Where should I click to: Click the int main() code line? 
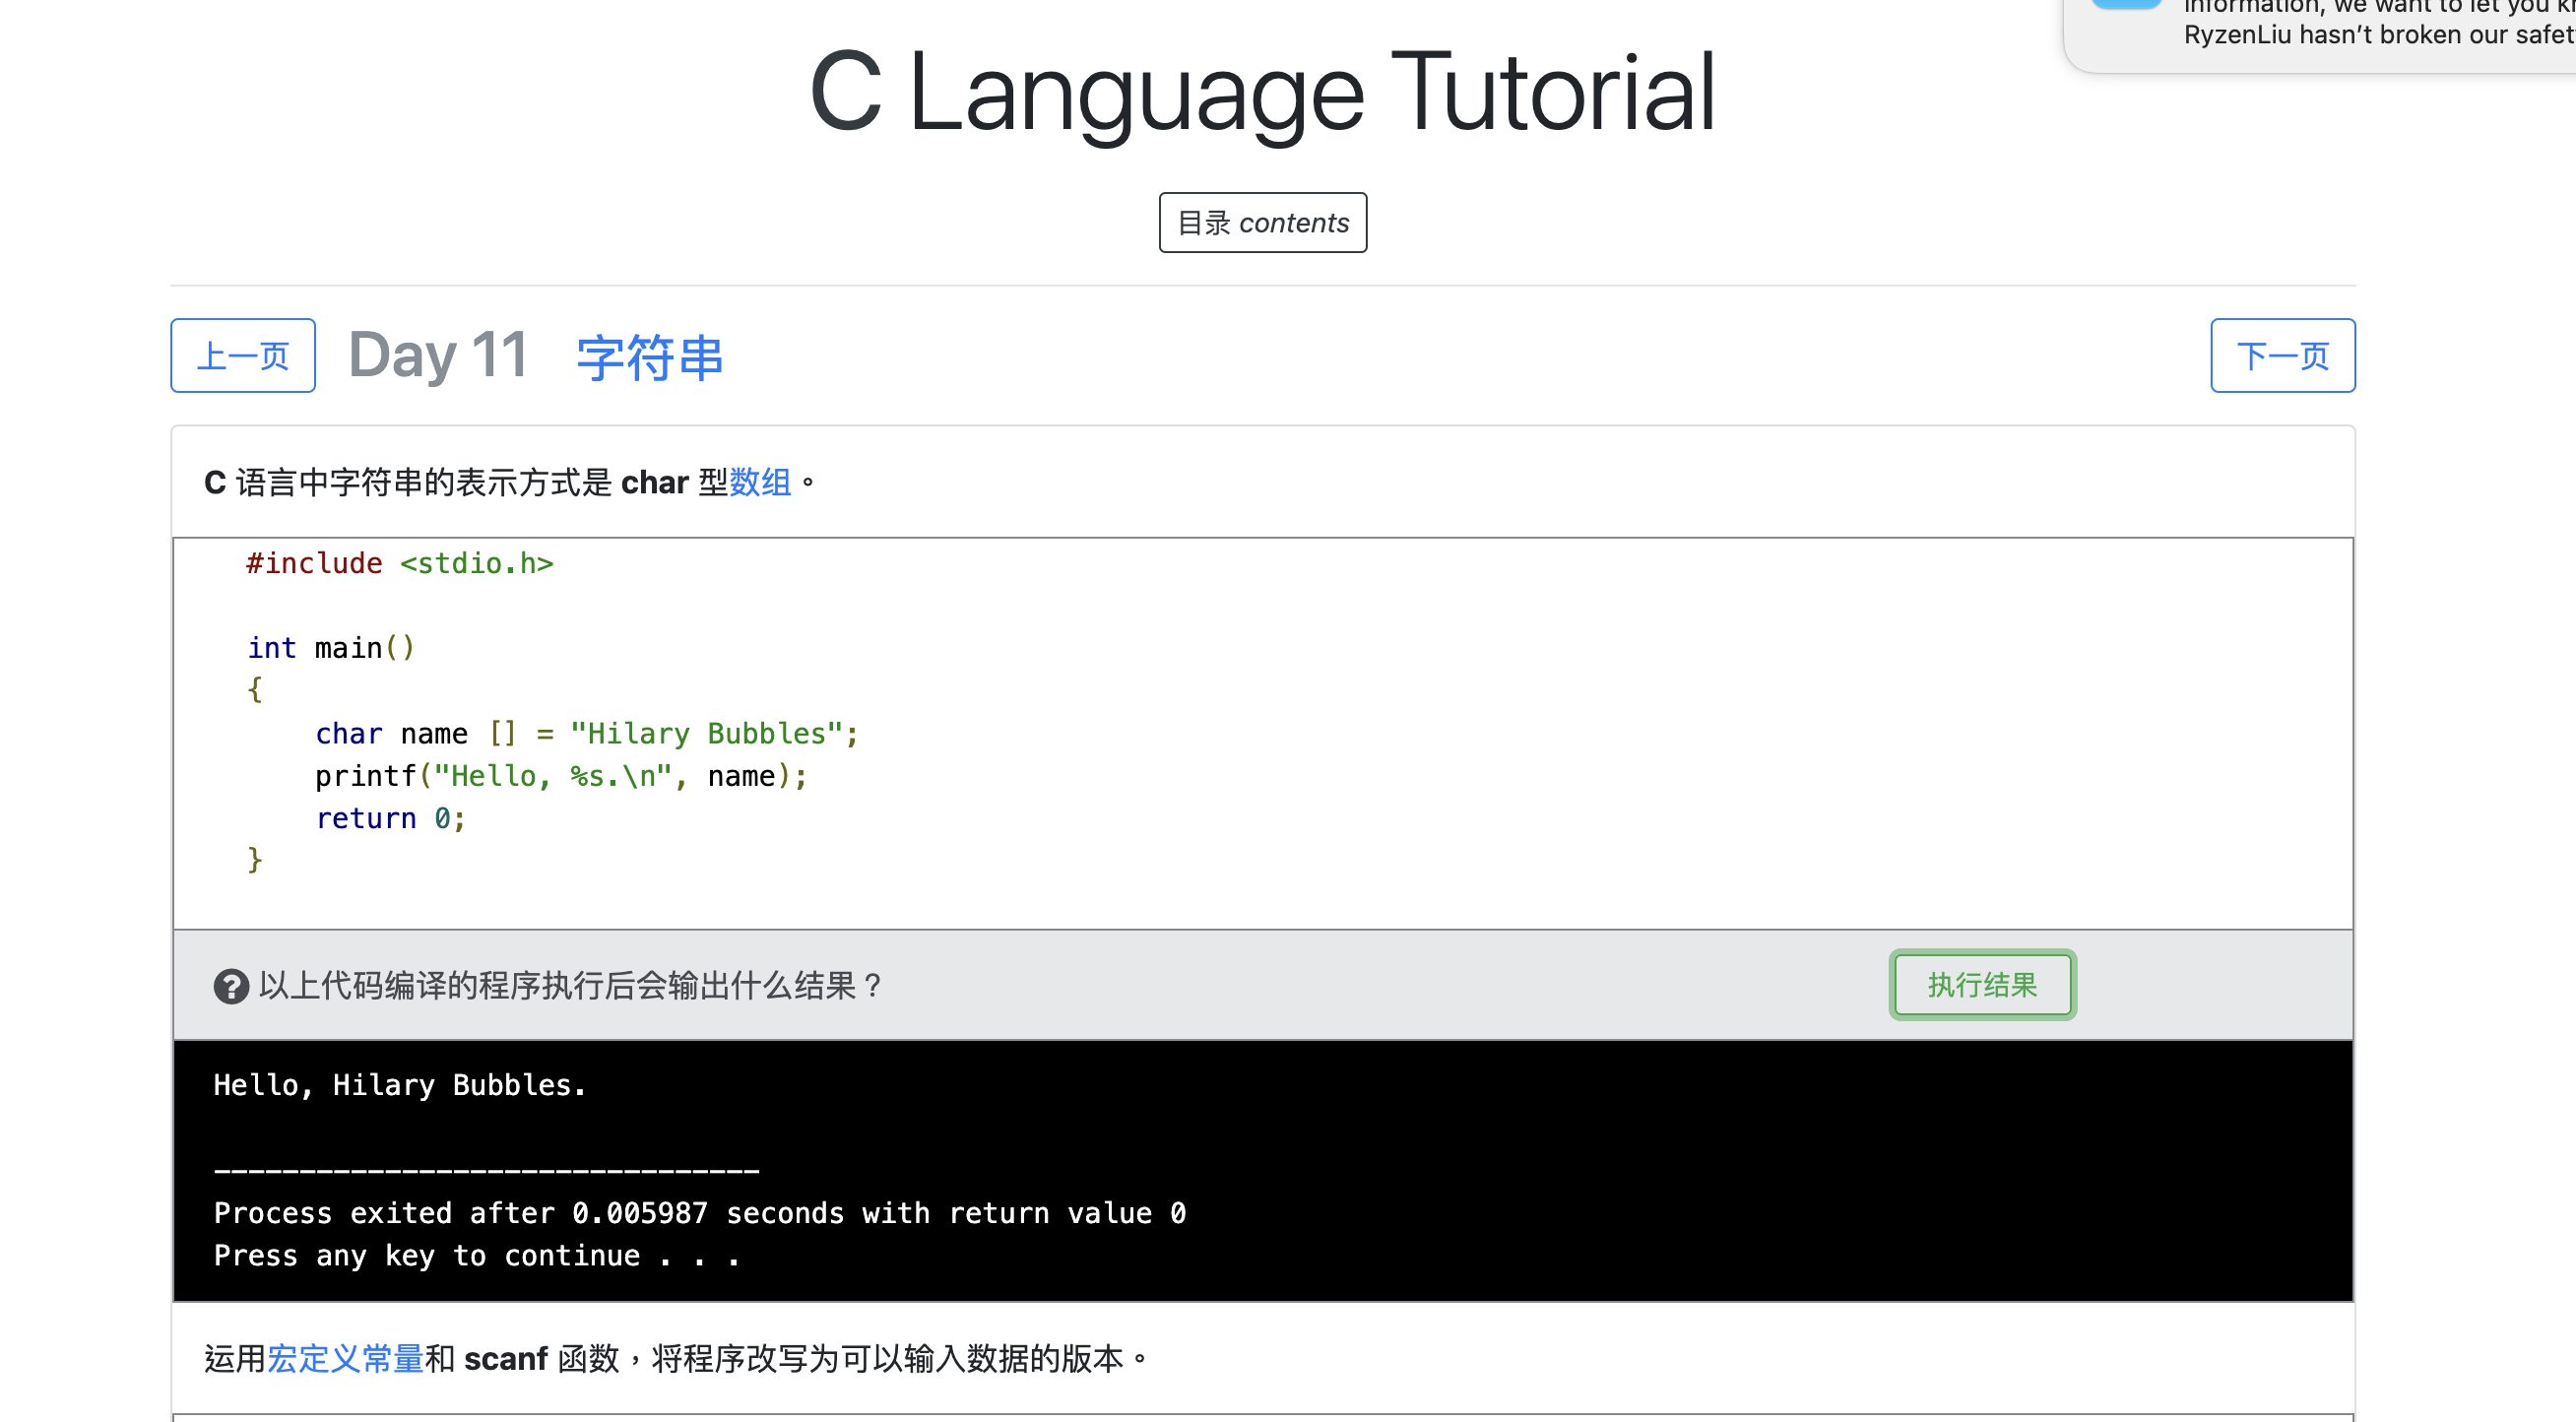tap(331, 648)
